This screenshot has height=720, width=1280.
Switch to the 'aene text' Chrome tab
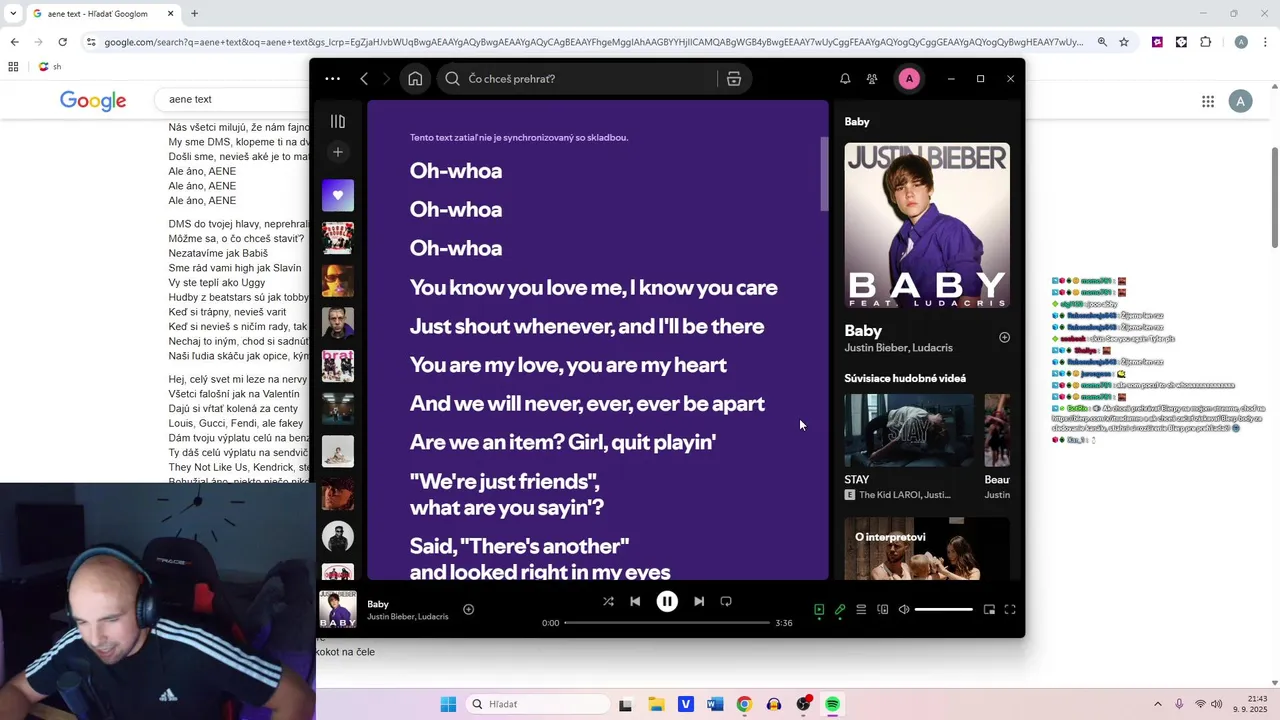coord(100,14)
